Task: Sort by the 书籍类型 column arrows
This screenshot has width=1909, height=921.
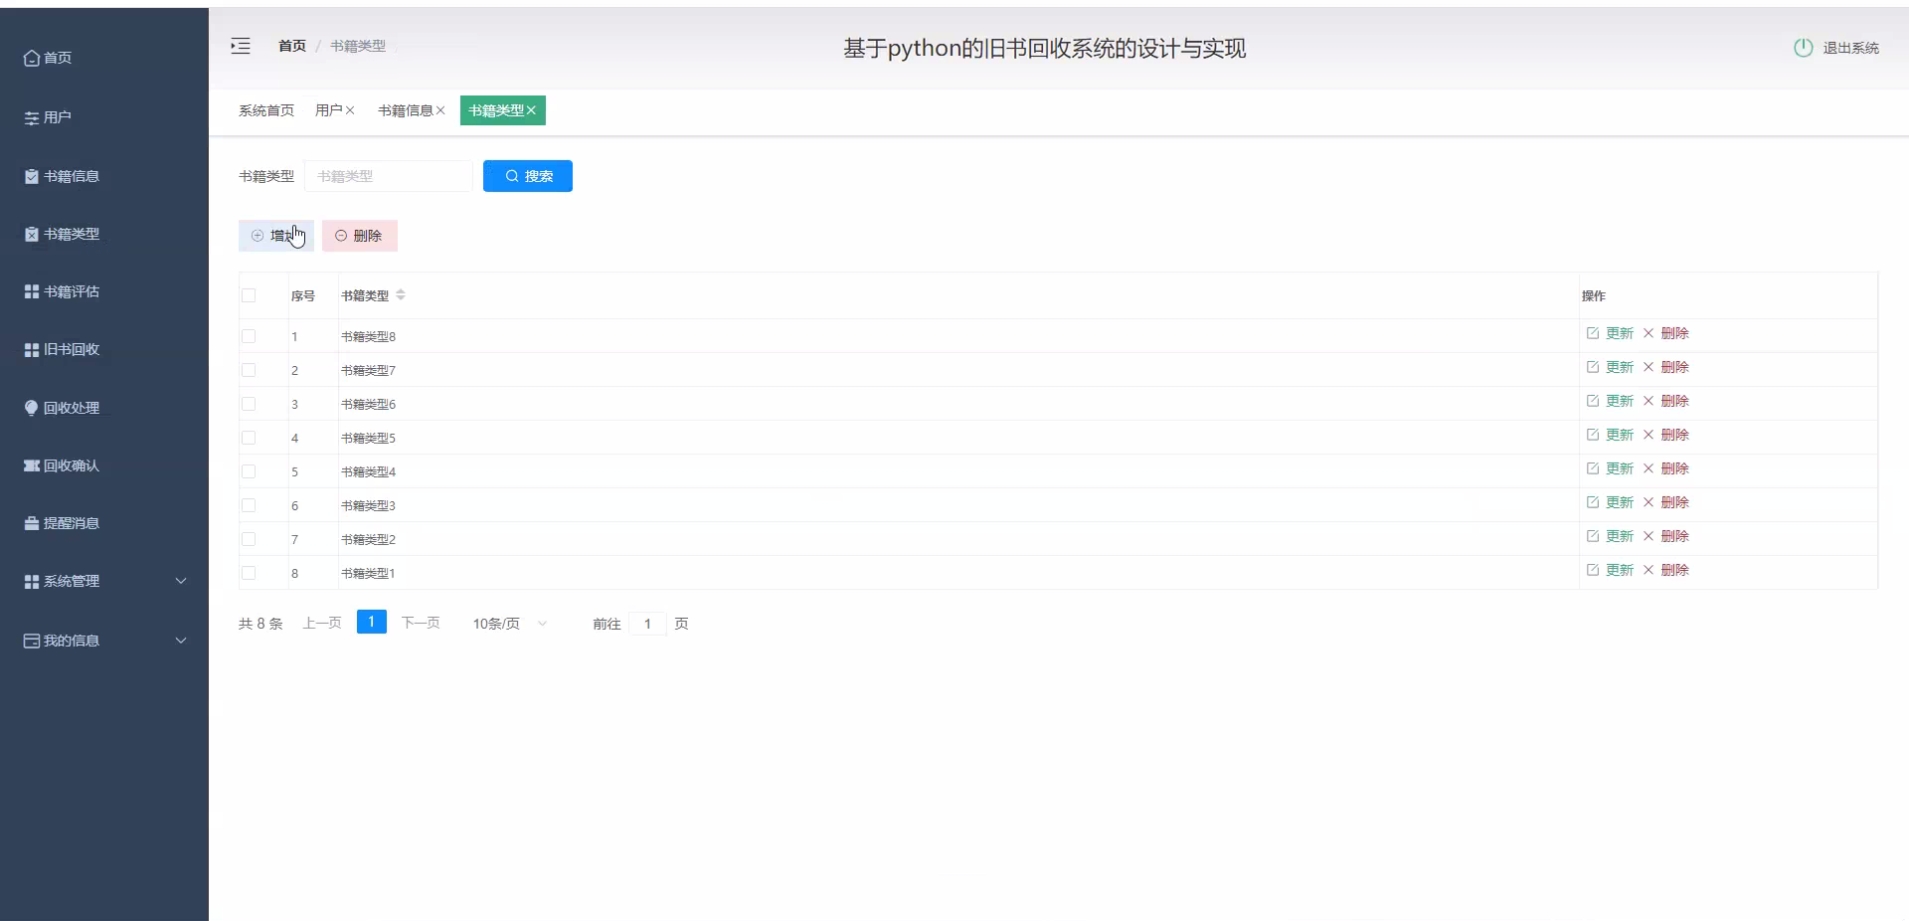Action: coord(400,295)
